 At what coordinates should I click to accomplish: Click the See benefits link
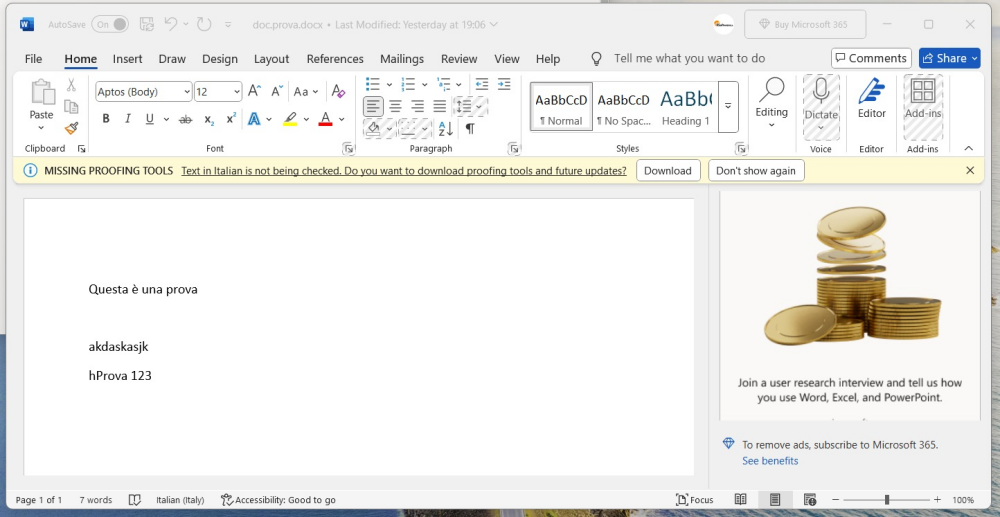[770, 460]
